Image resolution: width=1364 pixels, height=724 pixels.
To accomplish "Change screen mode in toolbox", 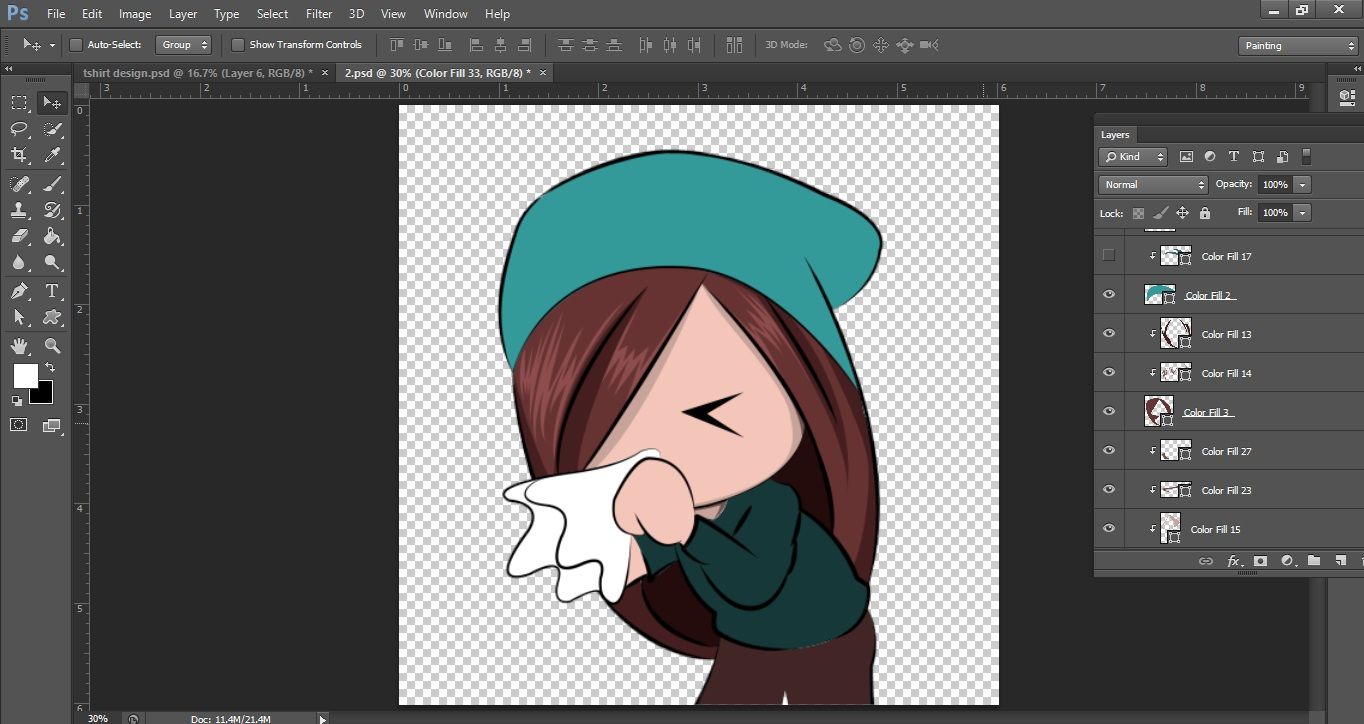I will click(52, 425).
